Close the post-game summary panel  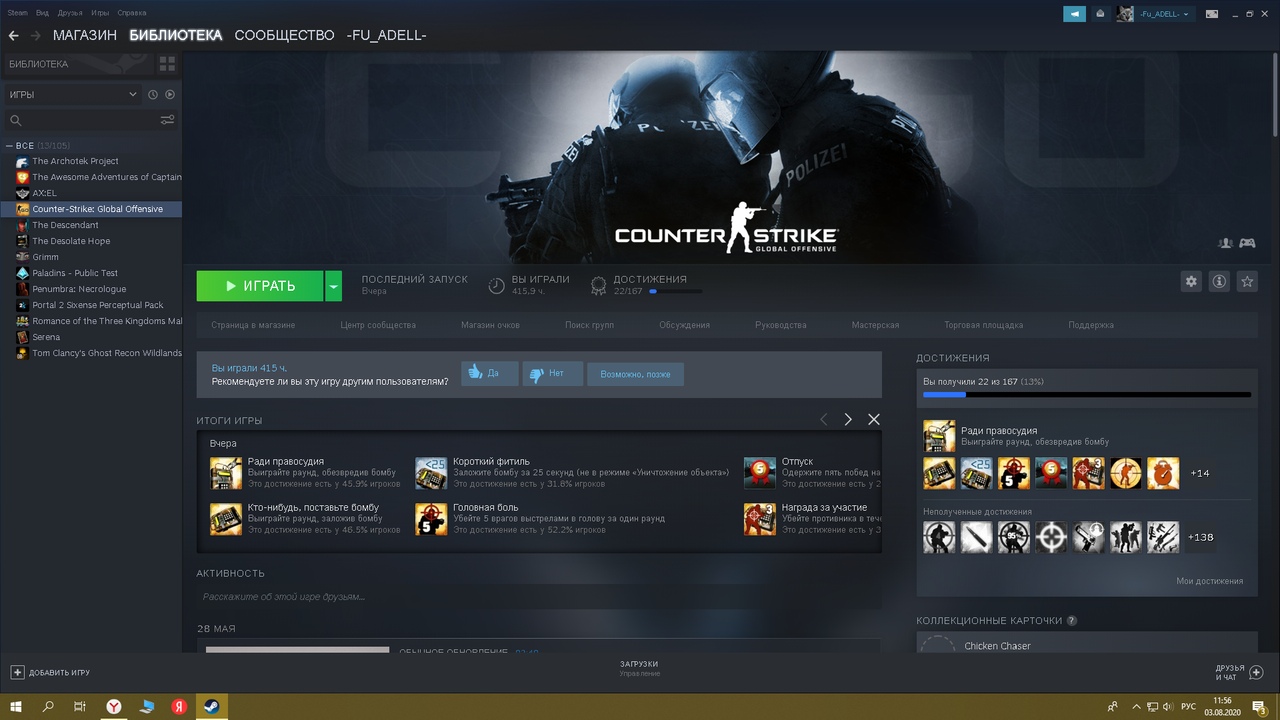(874, 419)
